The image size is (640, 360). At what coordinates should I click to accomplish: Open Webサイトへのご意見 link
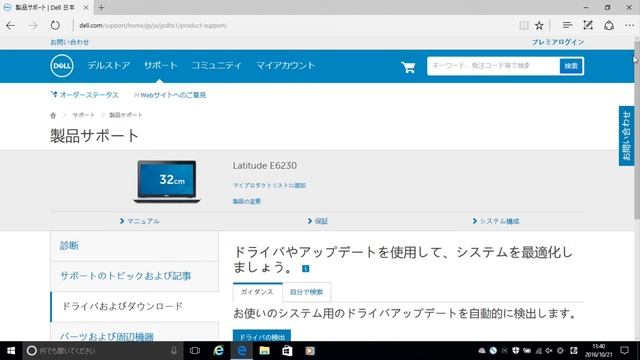(x=170, y=95)
